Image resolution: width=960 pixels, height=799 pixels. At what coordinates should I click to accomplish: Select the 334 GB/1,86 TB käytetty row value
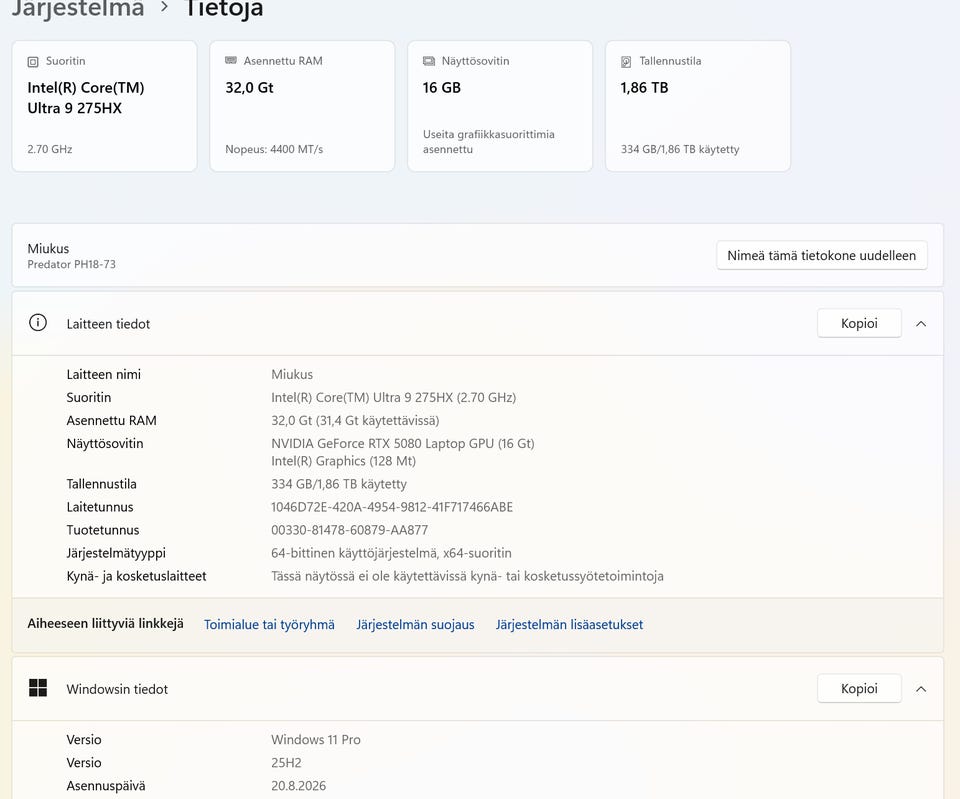[339, 484]
